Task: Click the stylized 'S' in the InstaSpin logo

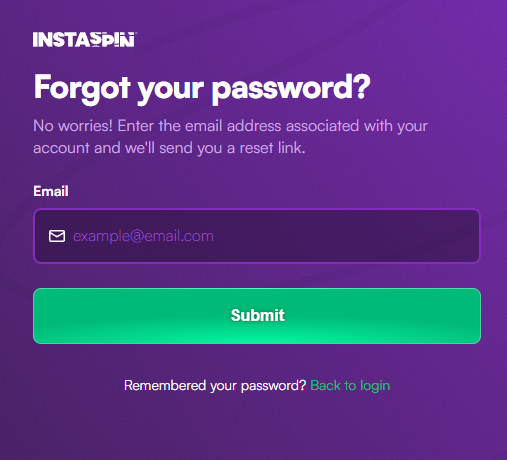Action: pyautogui.click(x=96, y=40)
